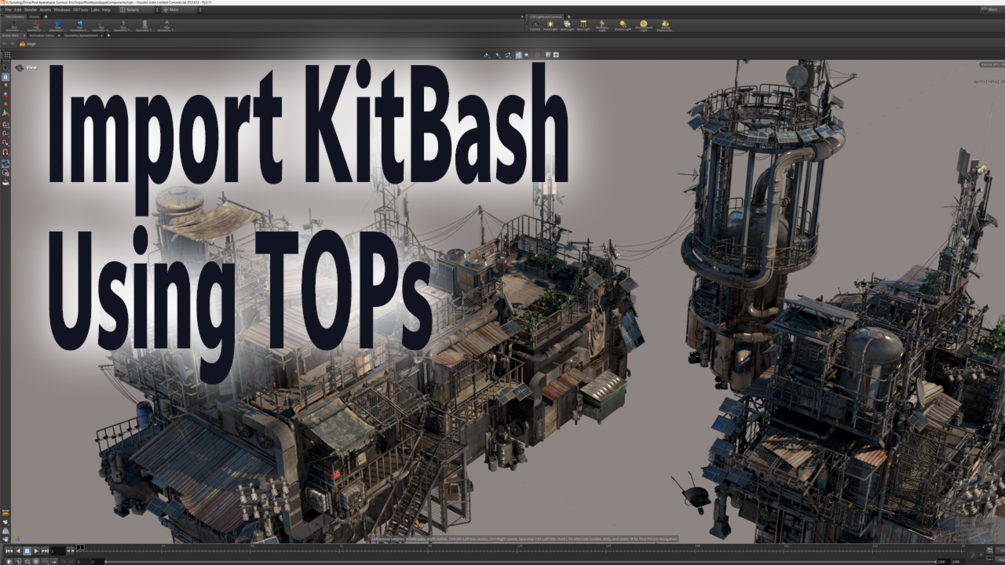Switch to the Geometry Spreadsheet pane tab

(81, 35)
